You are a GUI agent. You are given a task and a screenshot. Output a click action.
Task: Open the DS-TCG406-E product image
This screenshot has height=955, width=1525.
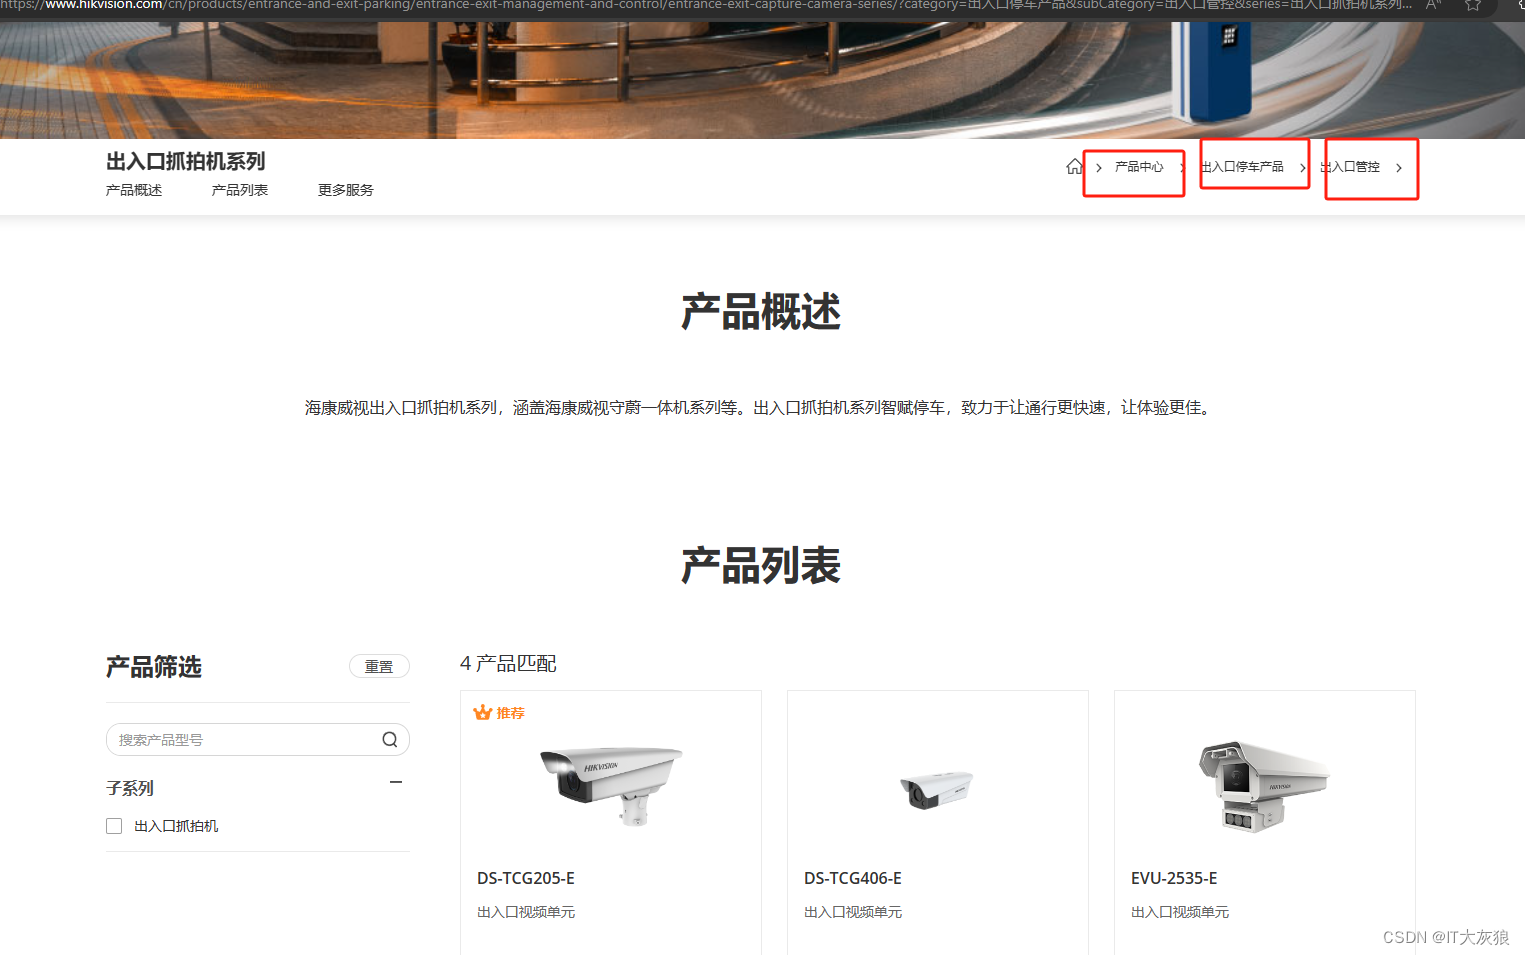(937, 789)
